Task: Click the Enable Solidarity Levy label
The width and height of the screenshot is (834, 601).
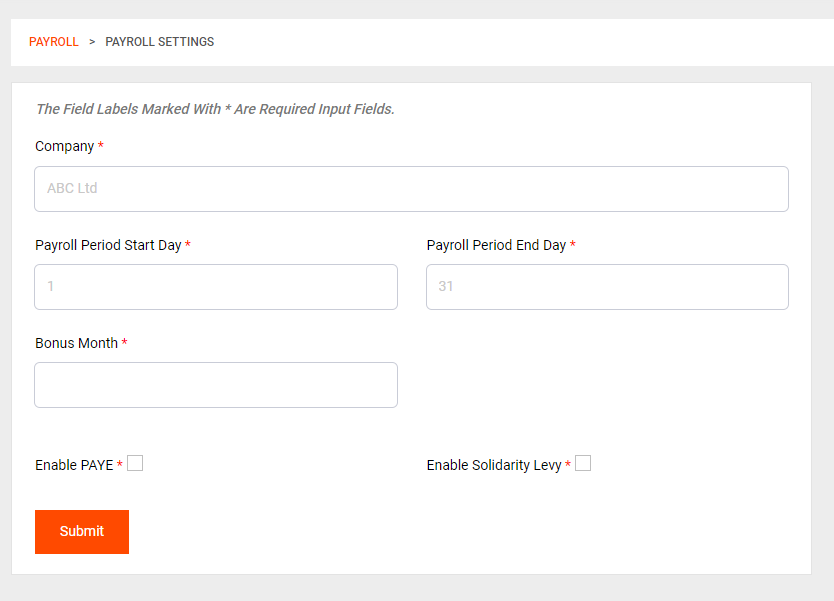Action: 494,464
